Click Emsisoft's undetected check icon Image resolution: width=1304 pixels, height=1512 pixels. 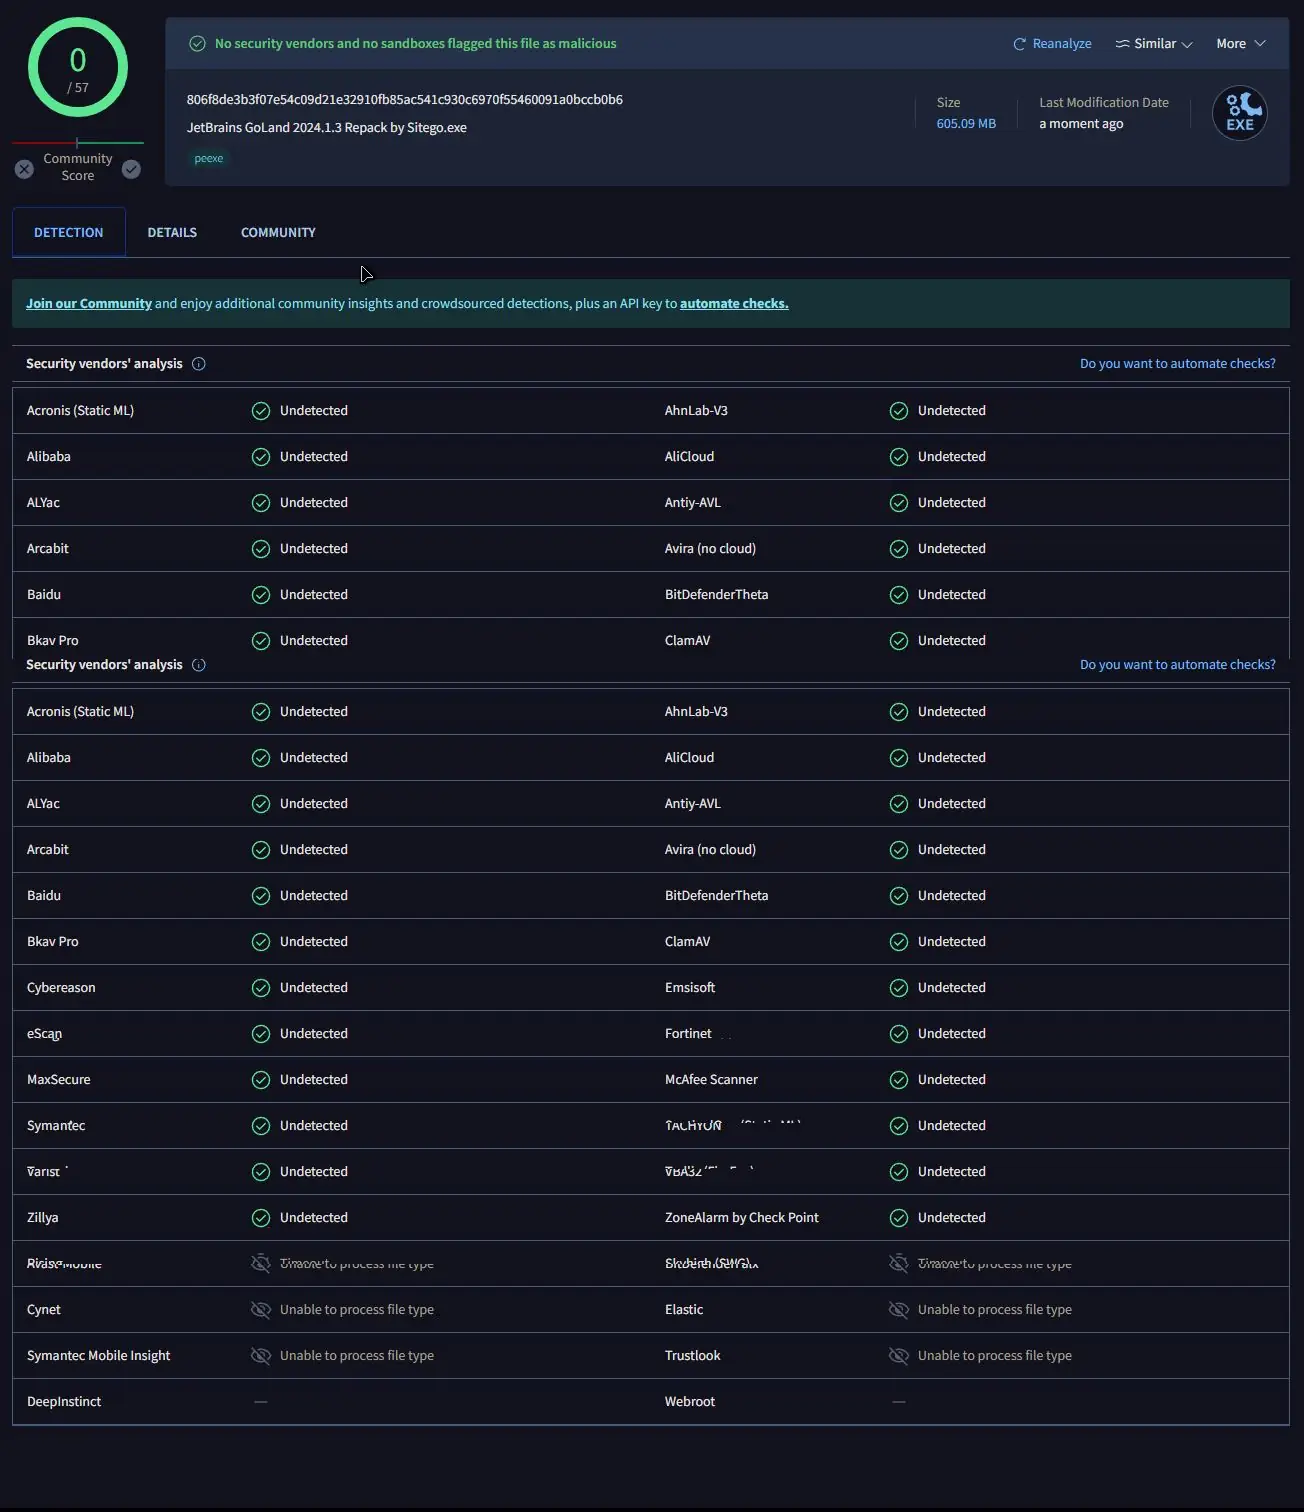899,988
